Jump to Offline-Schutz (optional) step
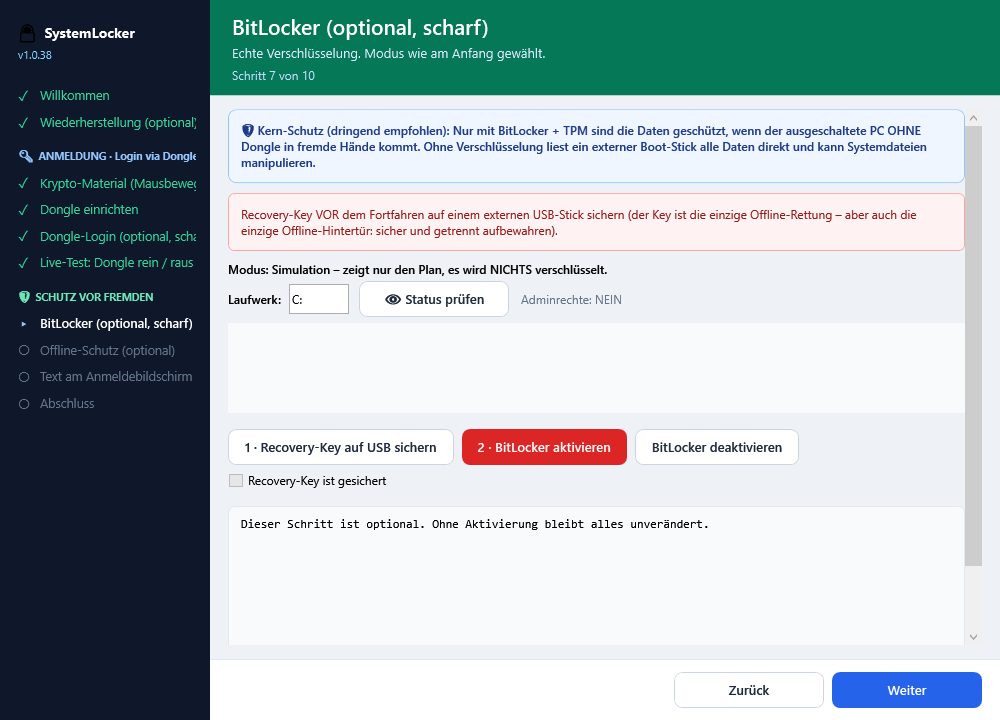 tap(107, 351)
